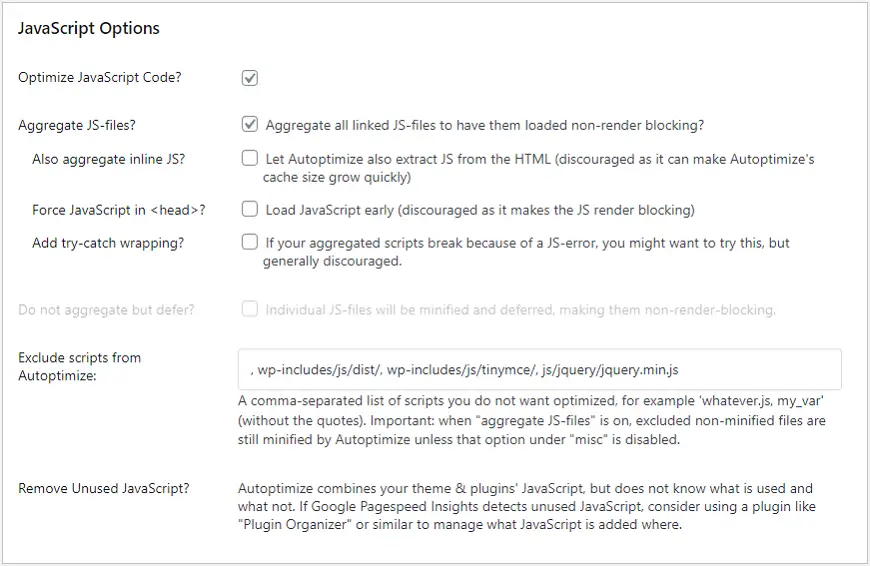Enable the Also aggregate inline JS checkbox
Viewport: 870px width, 566px height.
tap(250, 159)
